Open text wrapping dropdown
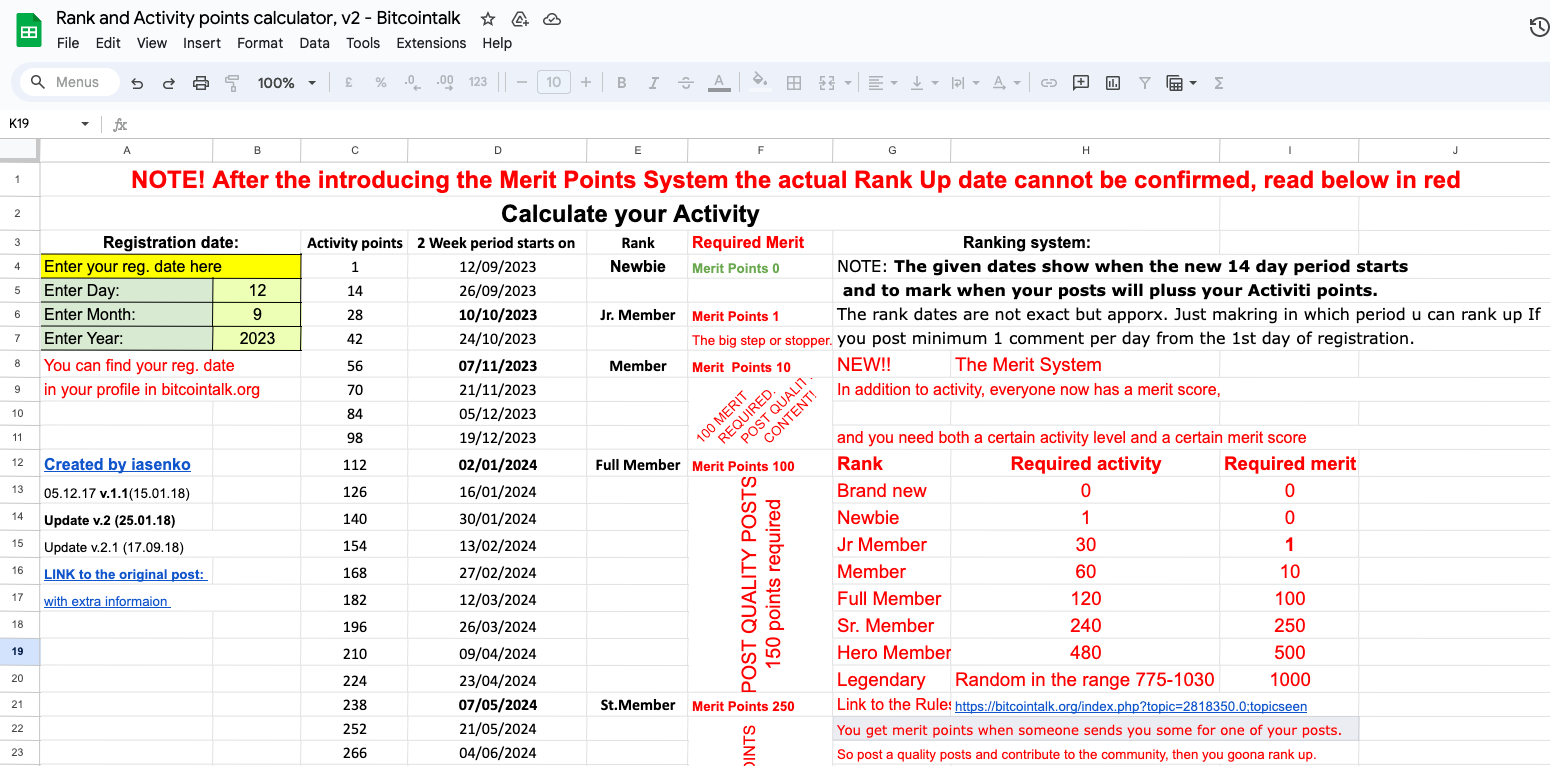The width and height of the screenshot is (1550, 766). point(964,83)
